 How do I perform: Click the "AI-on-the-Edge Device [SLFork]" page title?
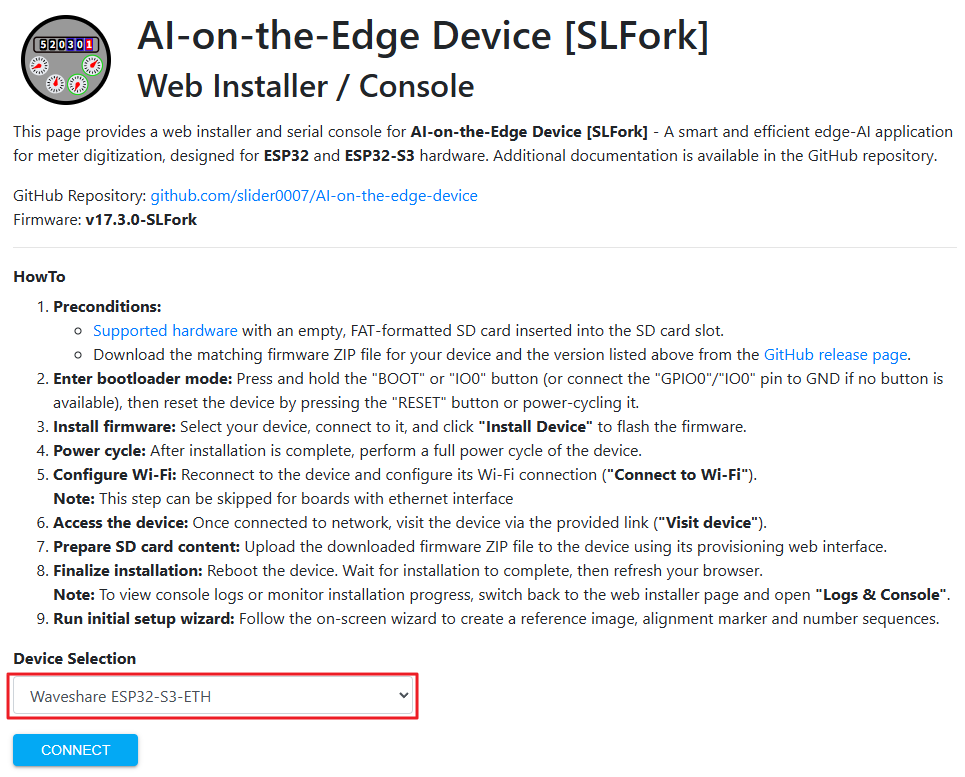tap(423, 37)
